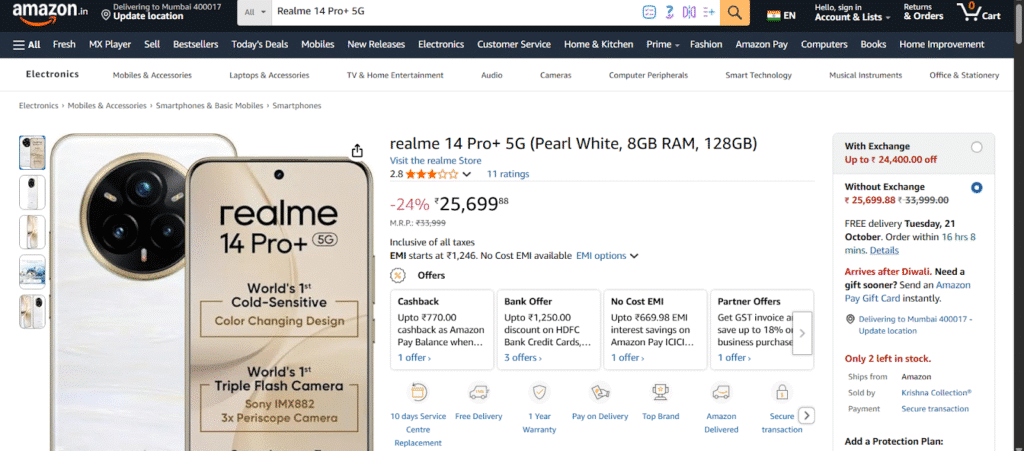1024x451 pixels.
Task: Click the Amazon.in logo
Action: (x=50, y=12)
